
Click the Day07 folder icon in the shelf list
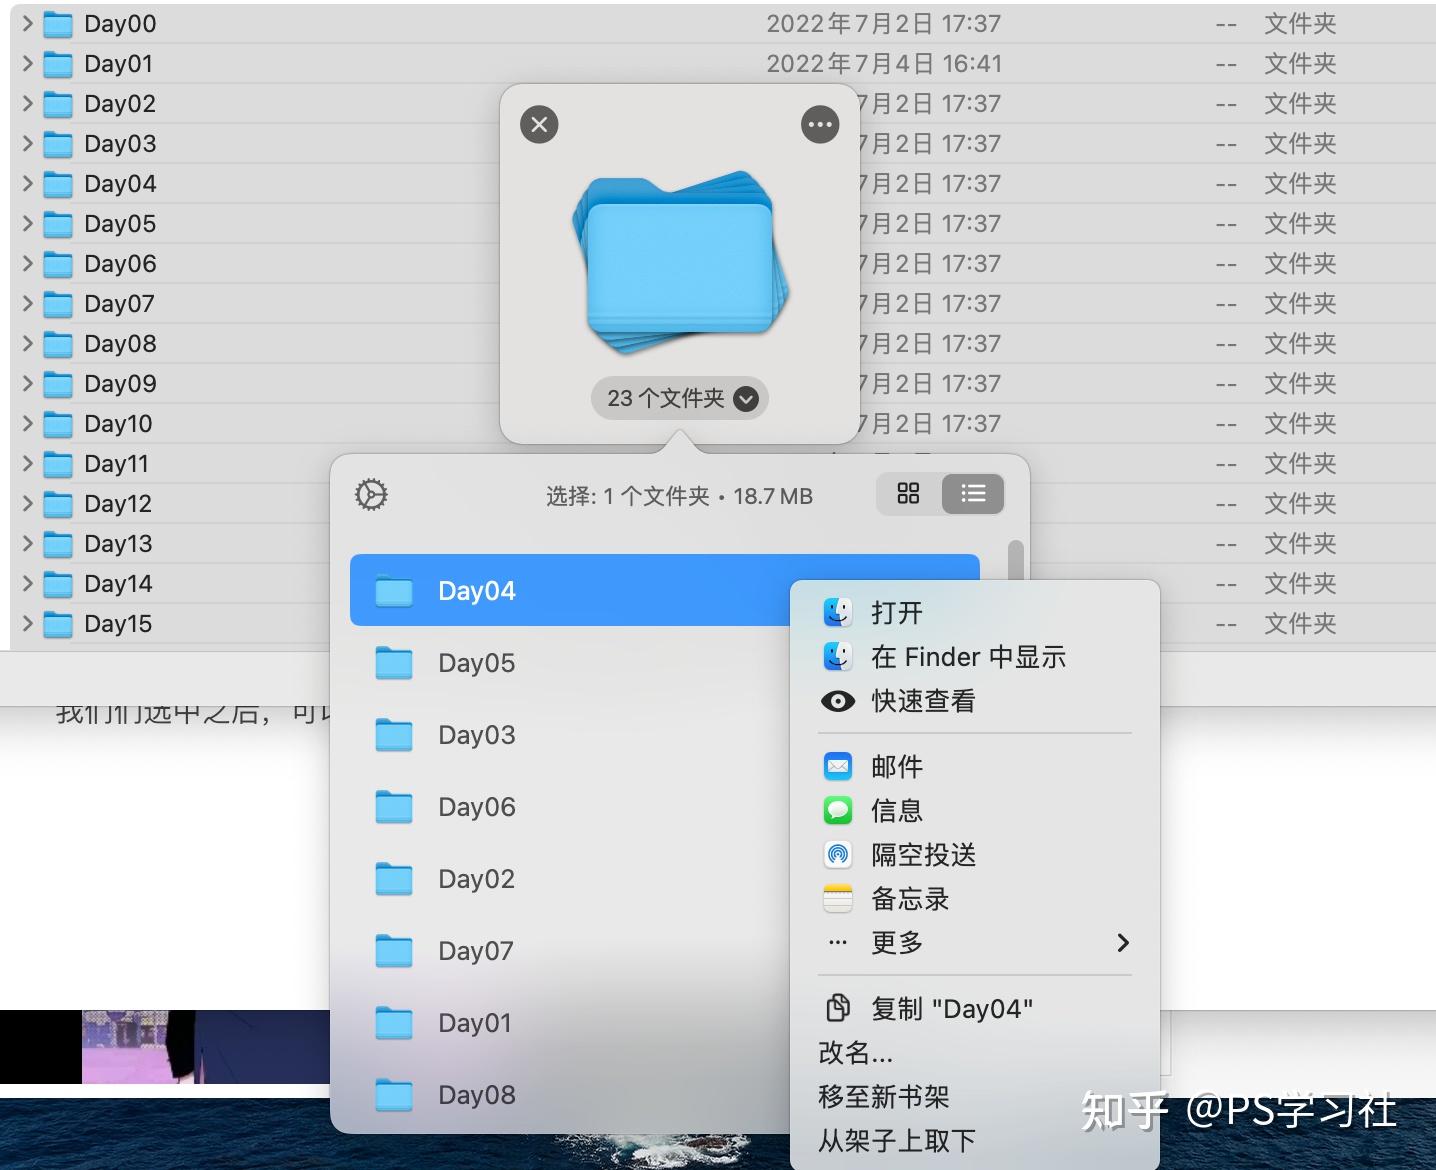click(394, 951)
